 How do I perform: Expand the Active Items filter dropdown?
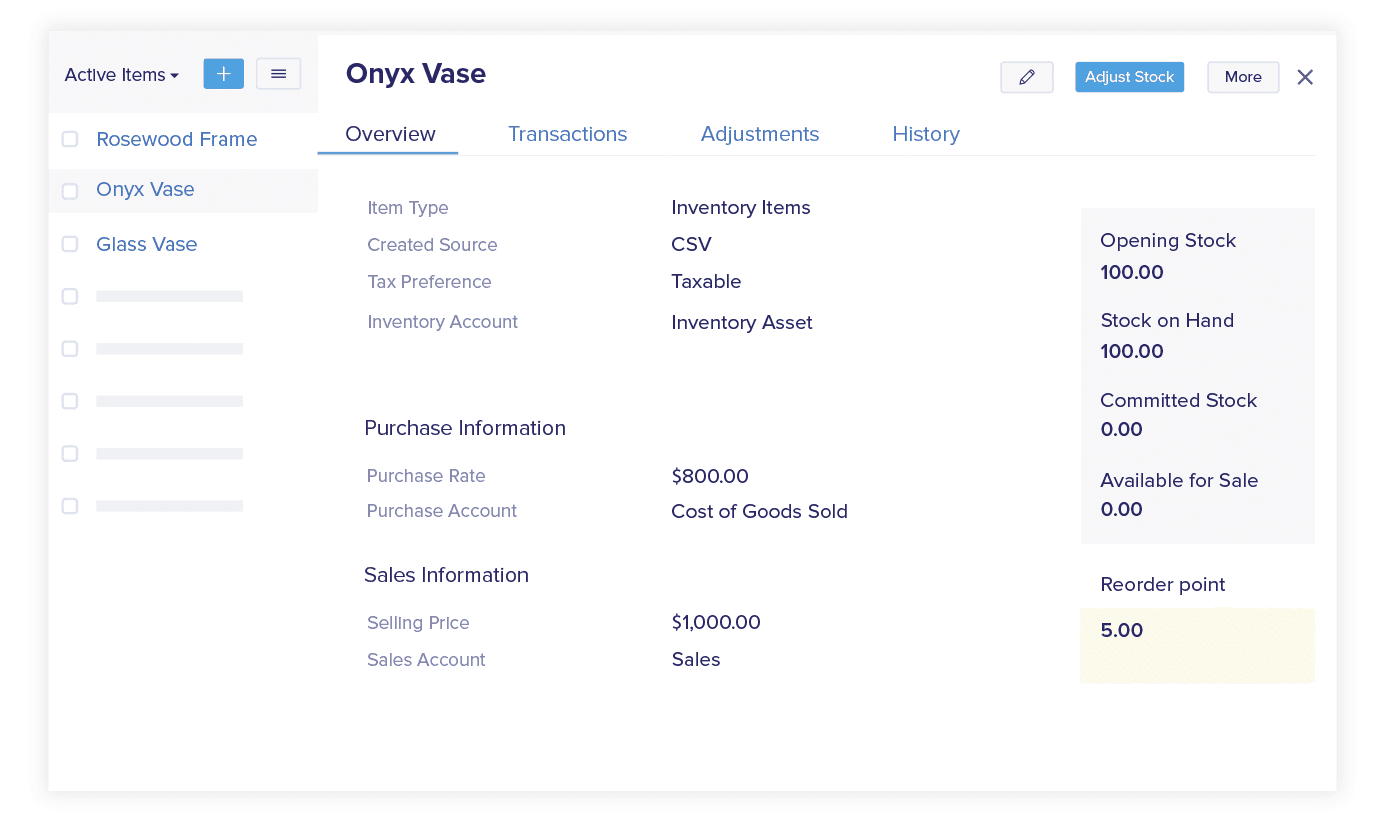coord(121,75)
